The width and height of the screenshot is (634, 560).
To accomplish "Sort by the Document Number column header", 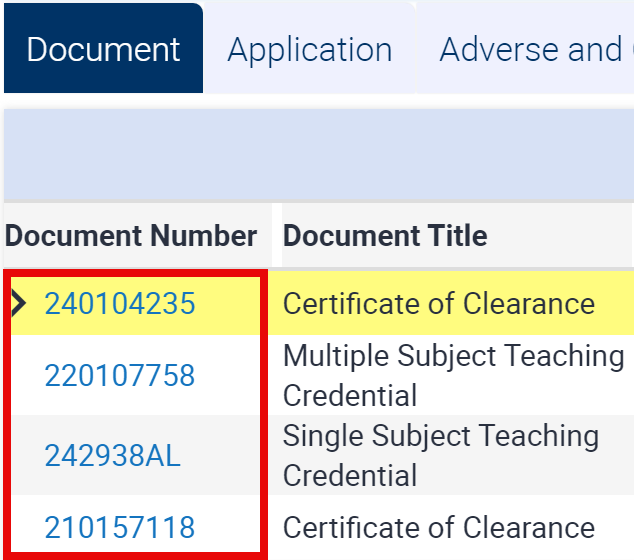I will pyautogui.click(x=131, y=236).
